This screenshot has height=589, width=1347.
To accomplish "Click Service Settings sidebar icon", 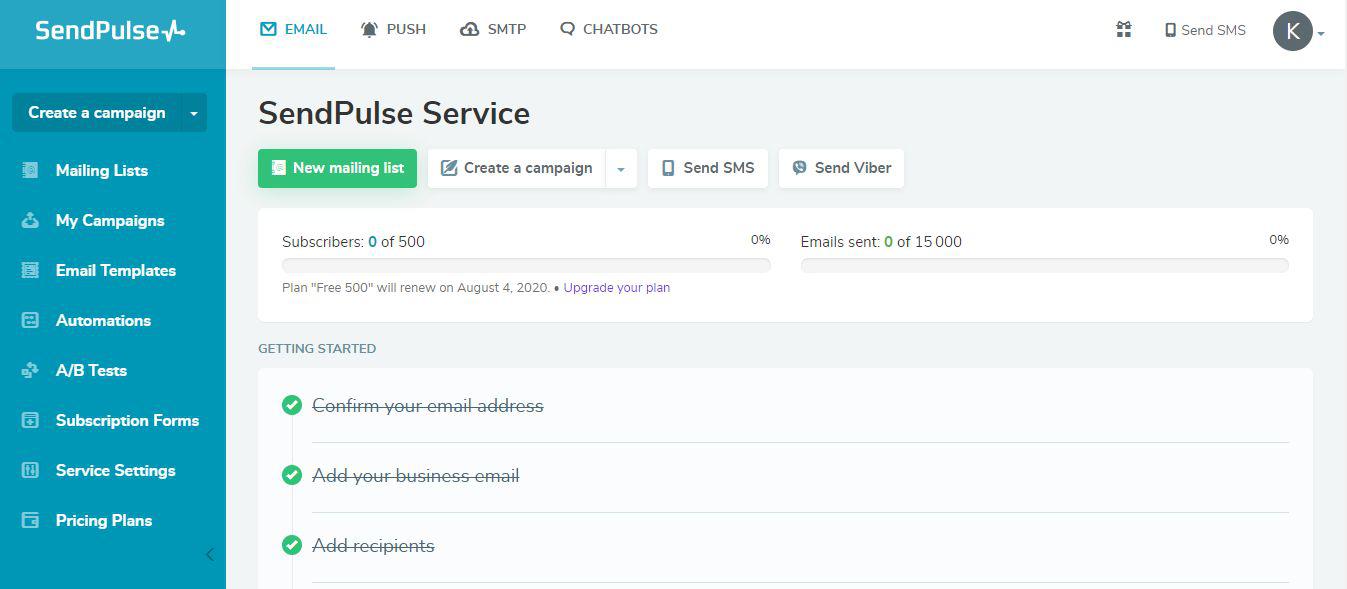I will 30,470.
